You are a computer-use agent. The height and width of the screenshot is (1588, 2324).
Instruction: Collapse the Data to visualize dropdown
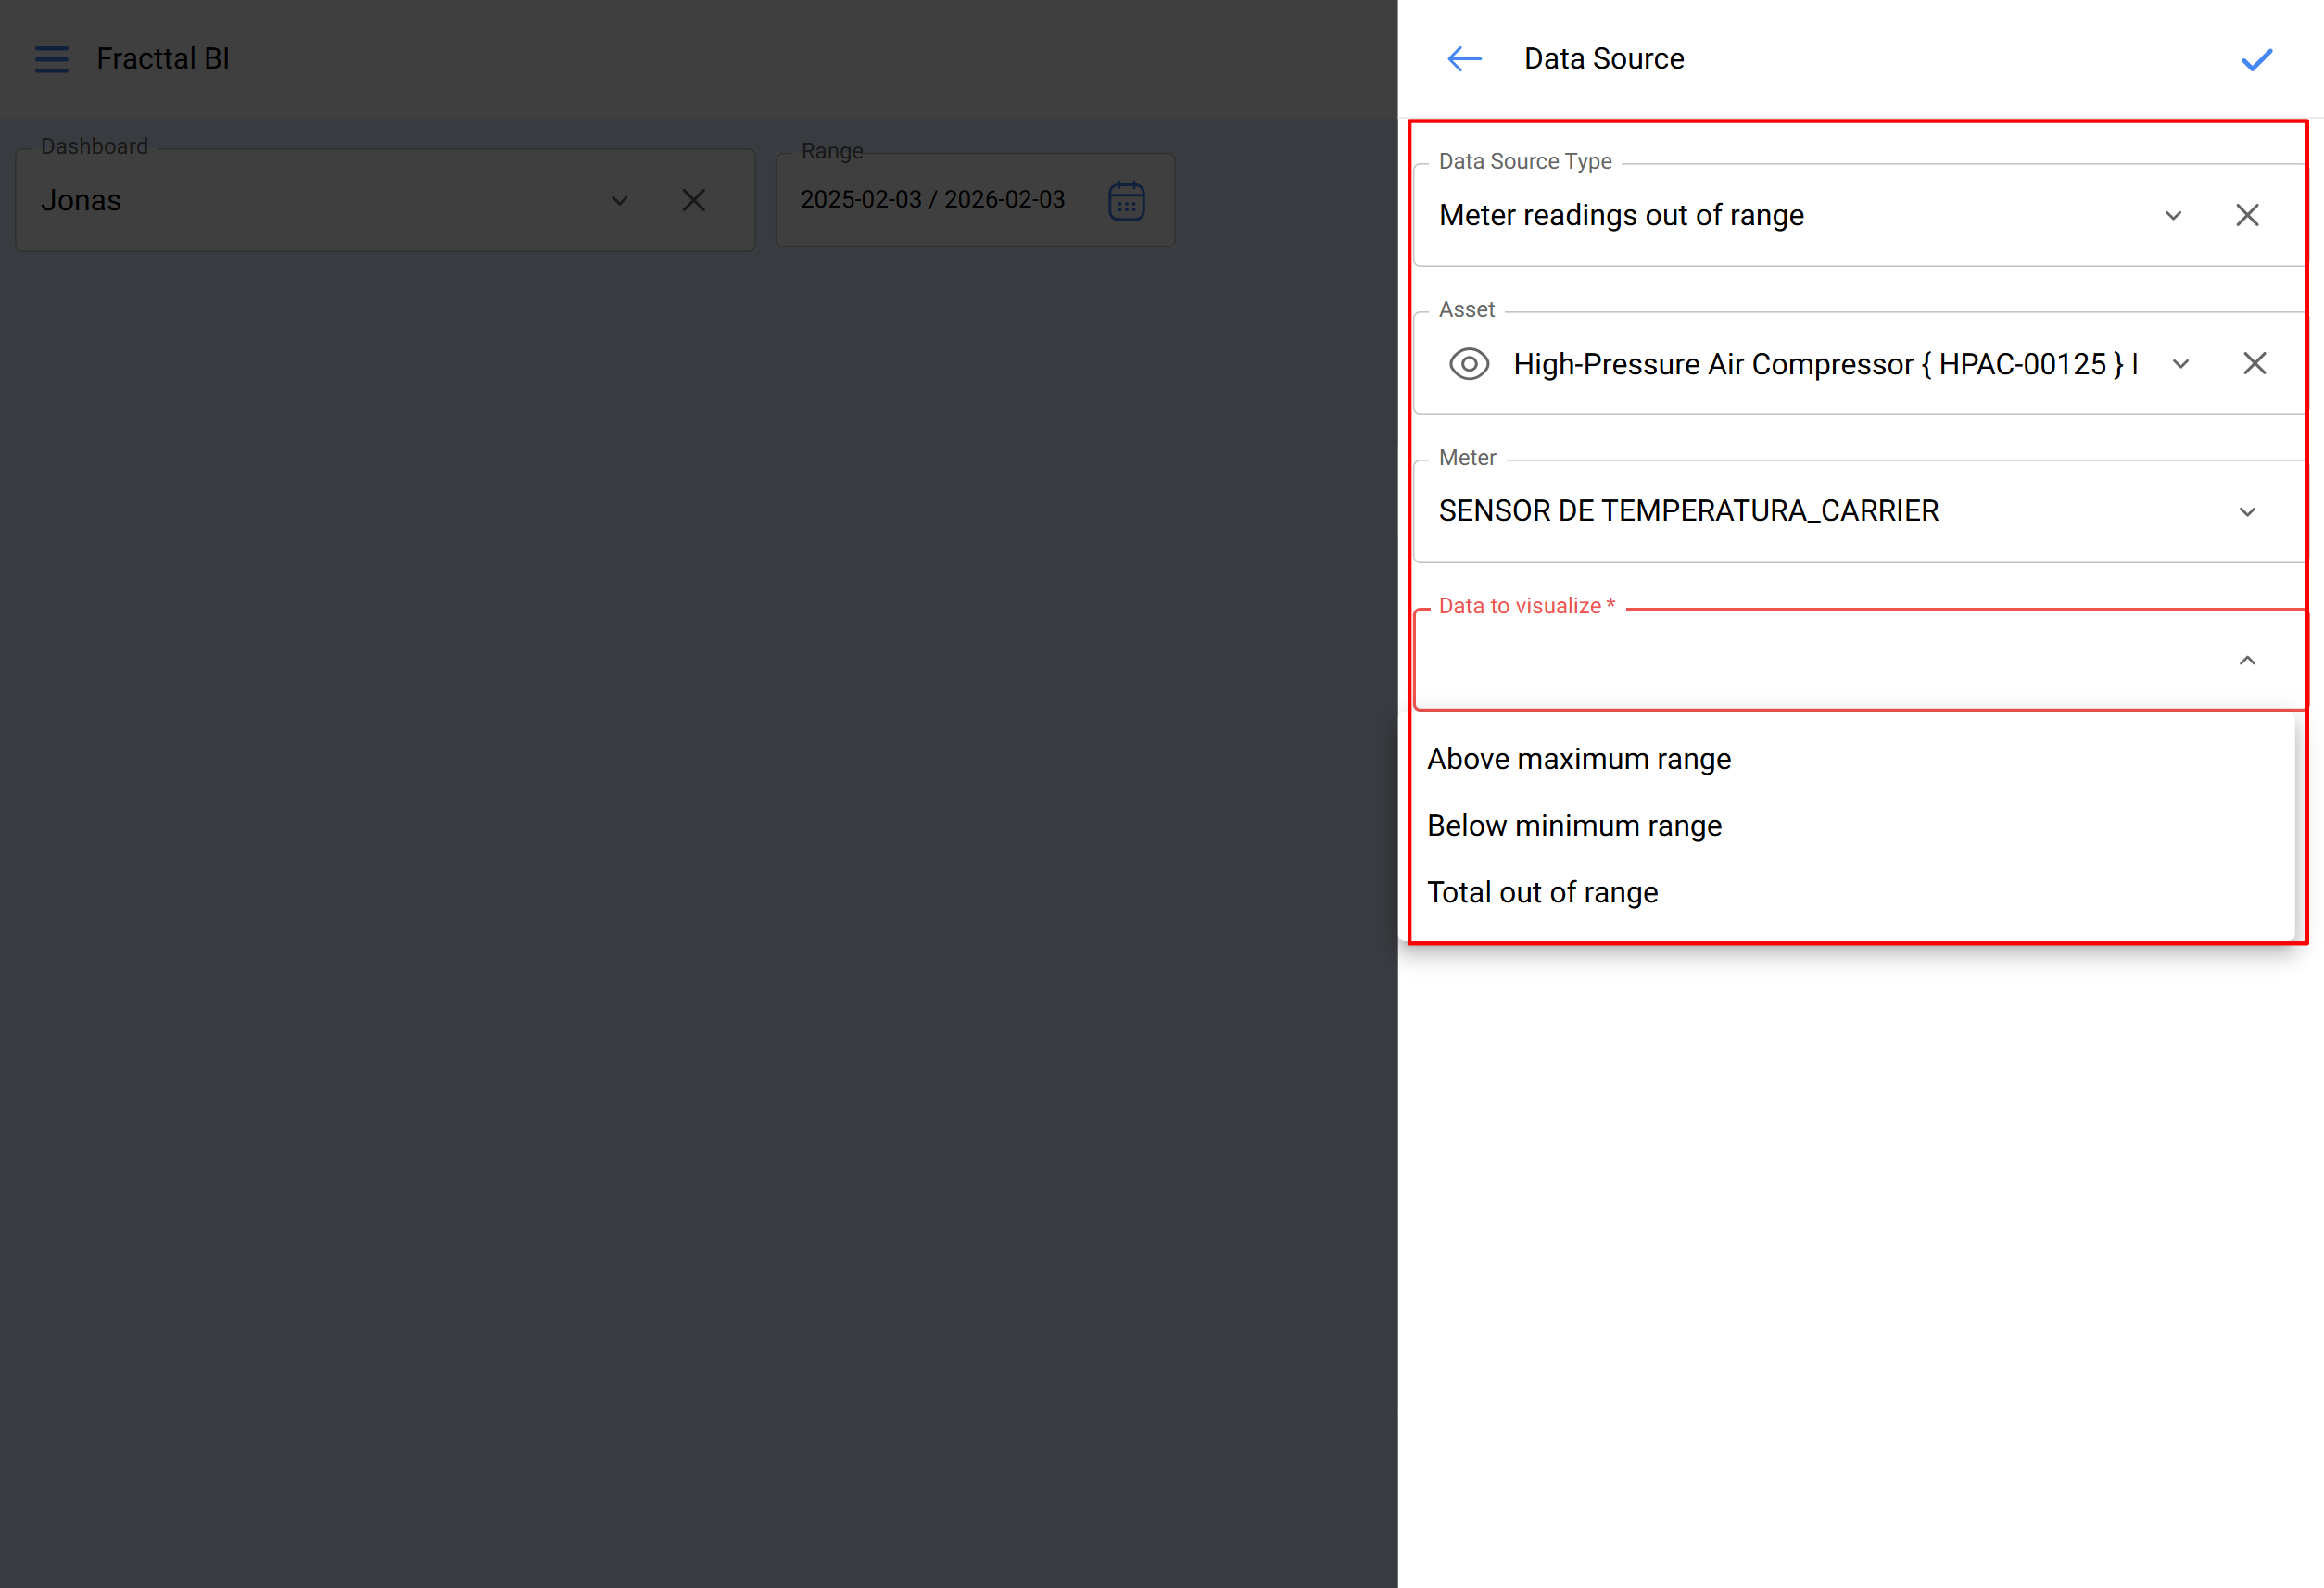(2247, 660)
